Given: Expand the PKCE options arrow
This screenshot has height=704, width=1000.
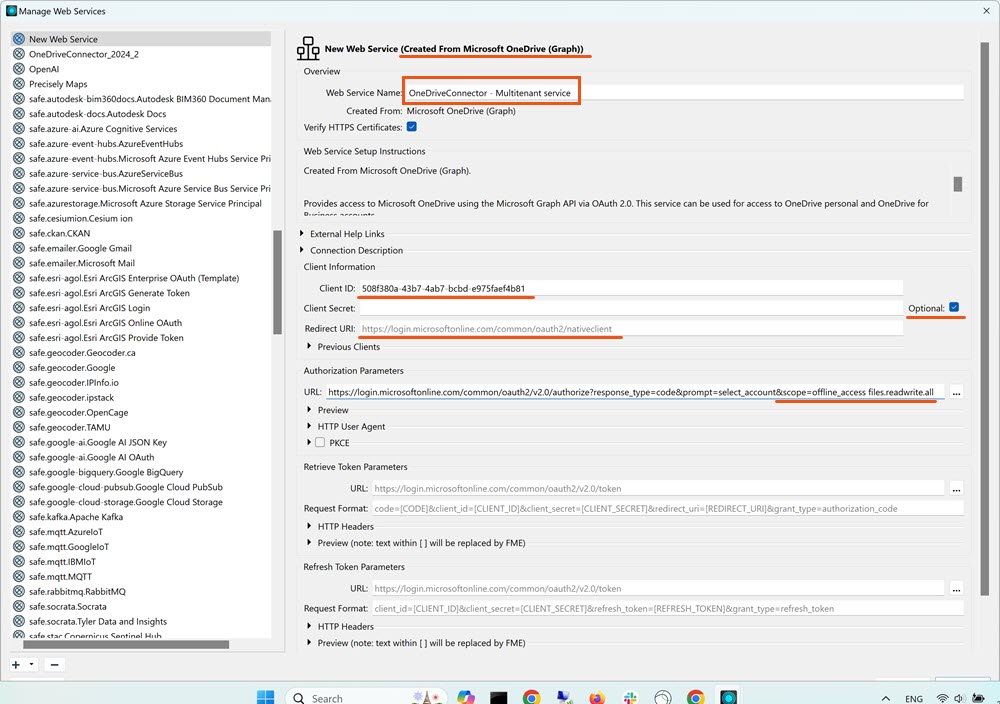Looking at the screenshot, I should 309,442.
